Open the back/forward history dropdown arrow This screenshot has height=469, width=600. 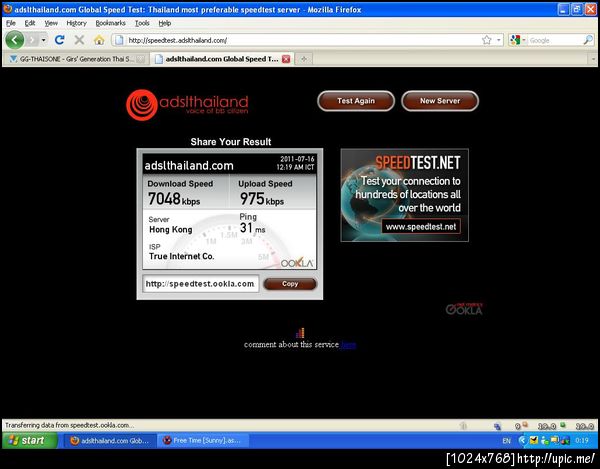tap(44, 40)
